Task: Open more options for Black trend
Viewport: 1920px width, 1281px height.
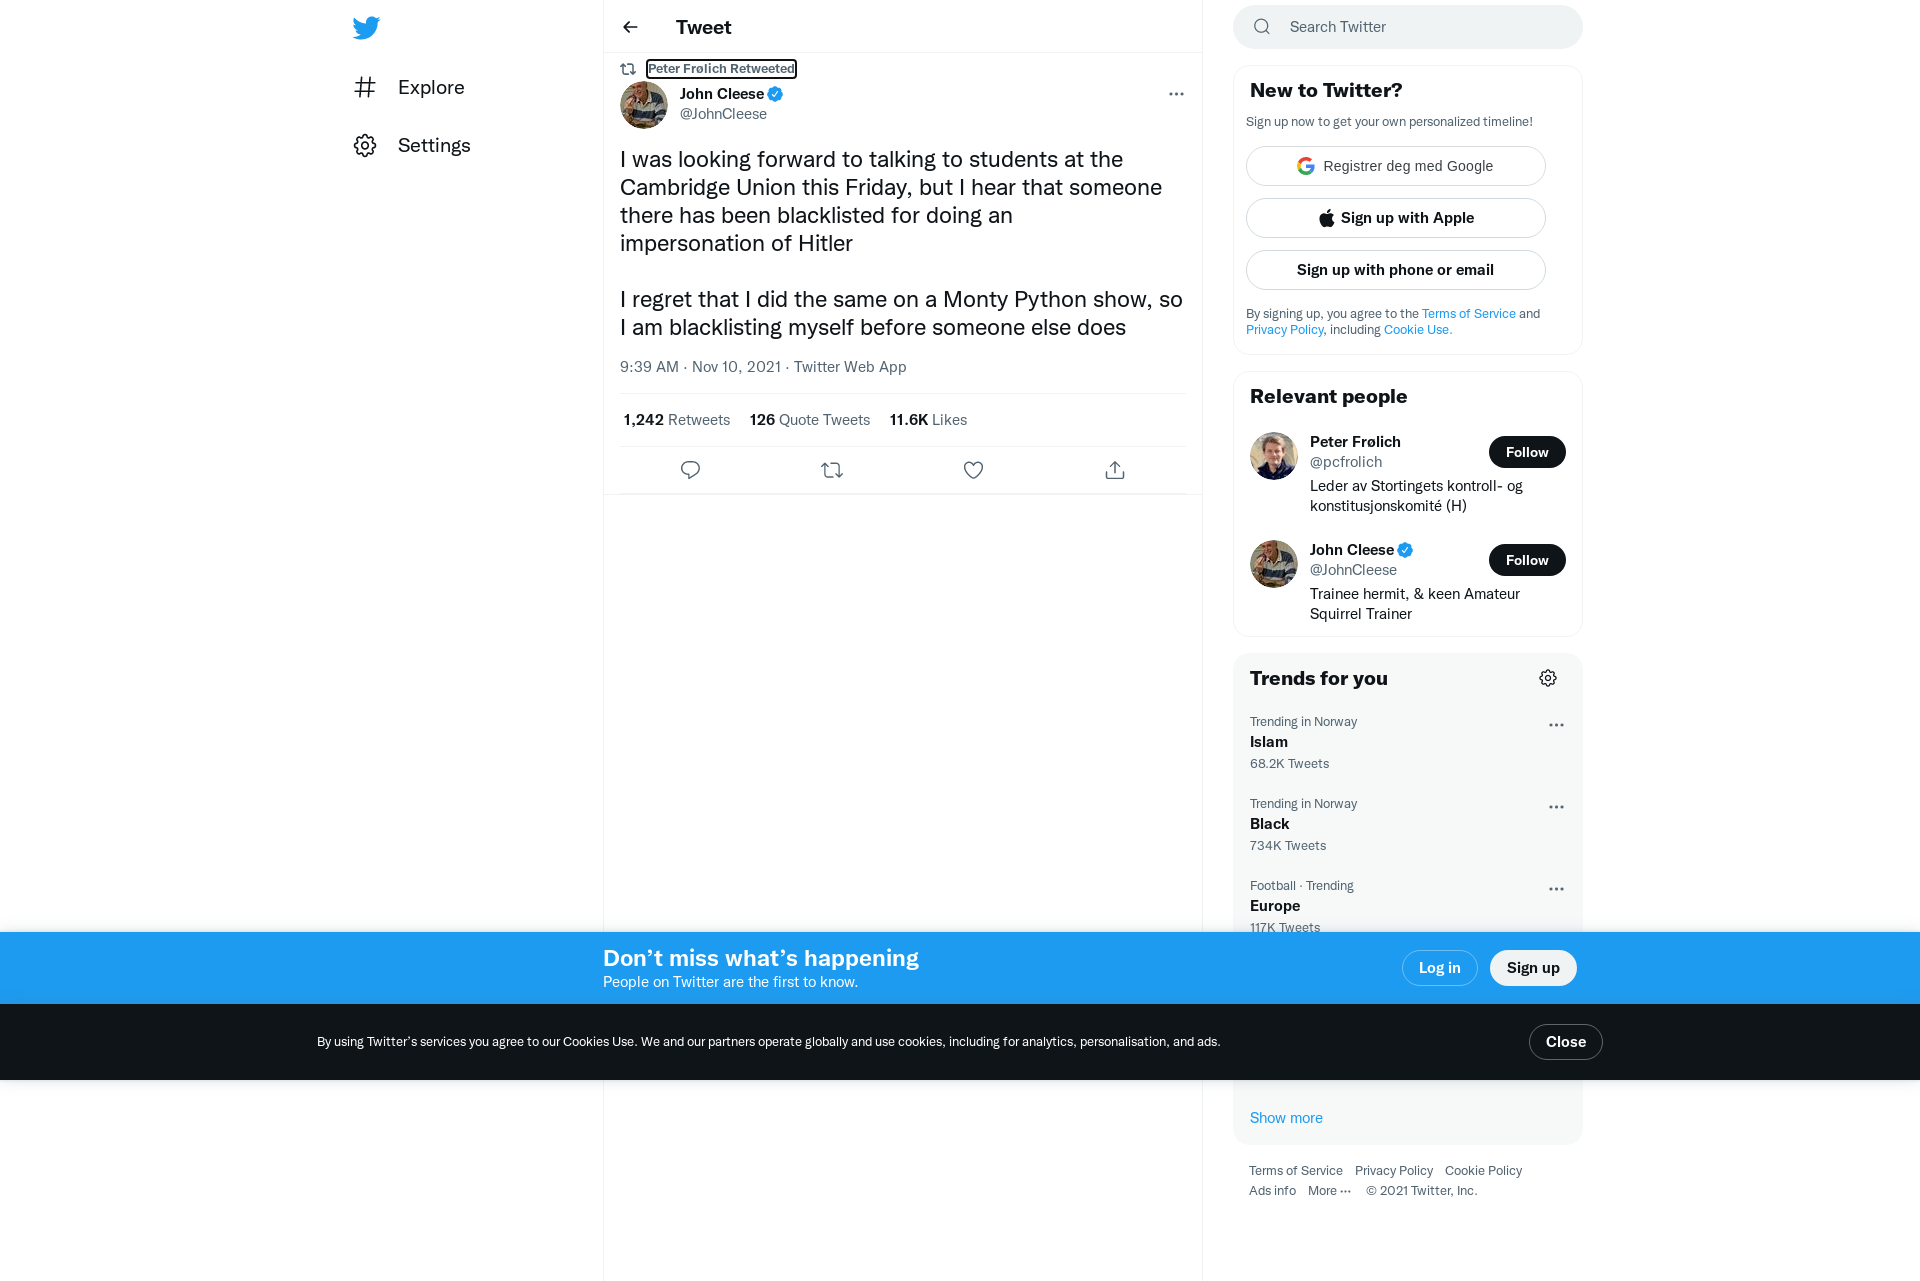Action: (1556, 807)
